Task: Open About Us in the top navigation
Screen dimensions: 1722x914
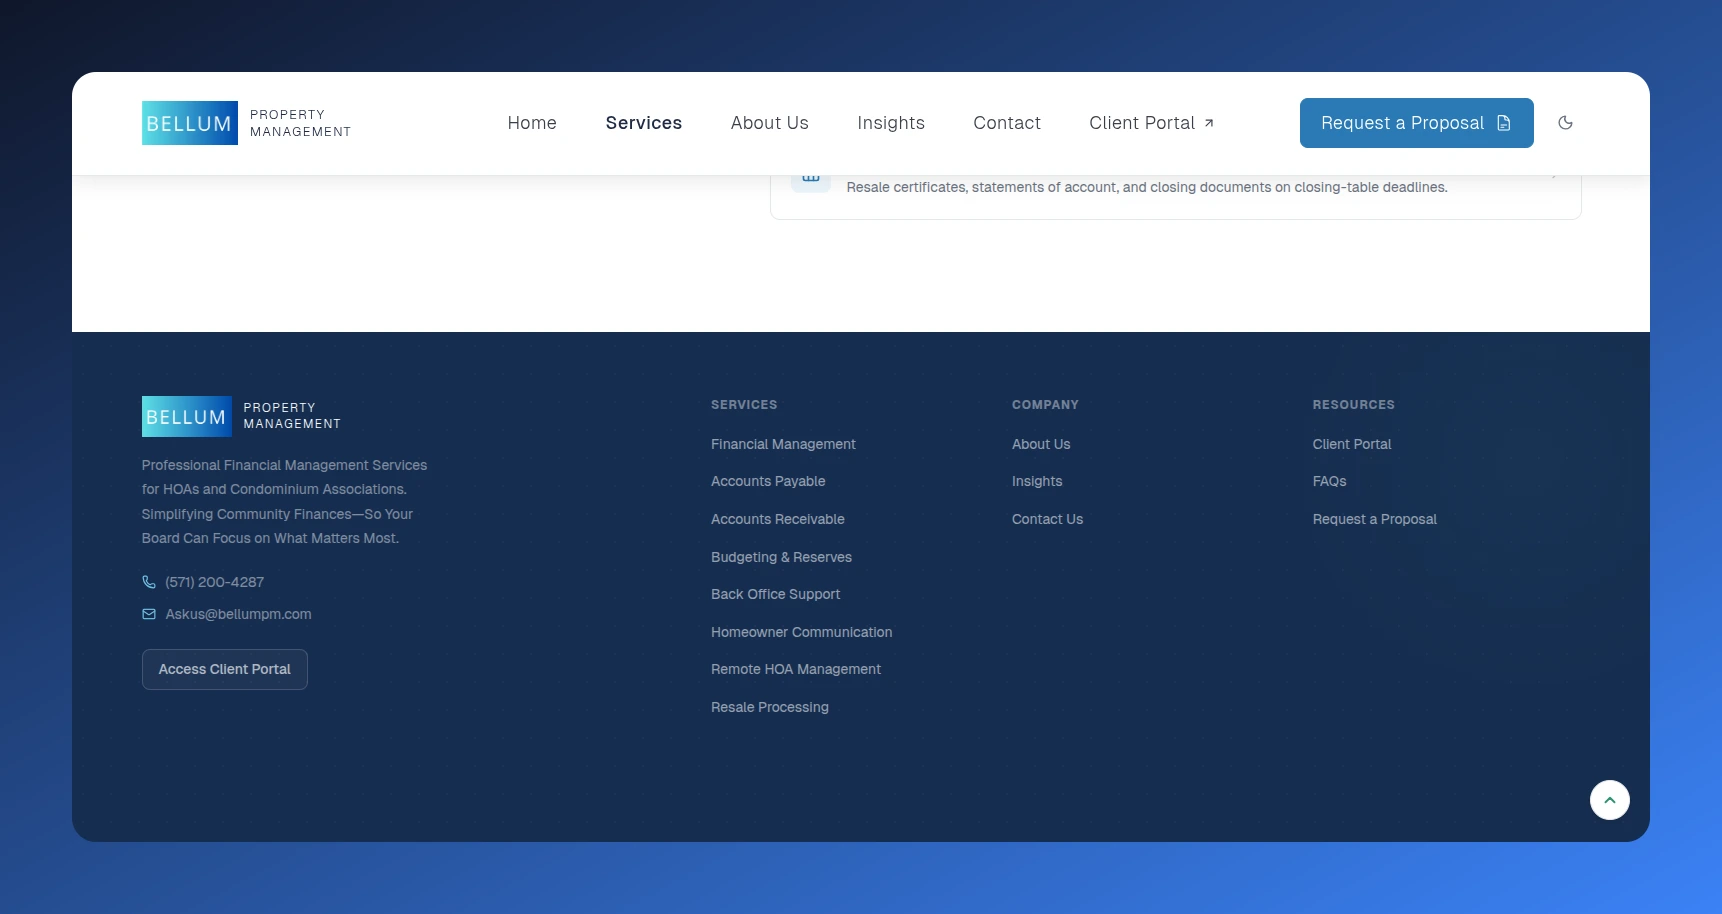Action: (770, 123)
